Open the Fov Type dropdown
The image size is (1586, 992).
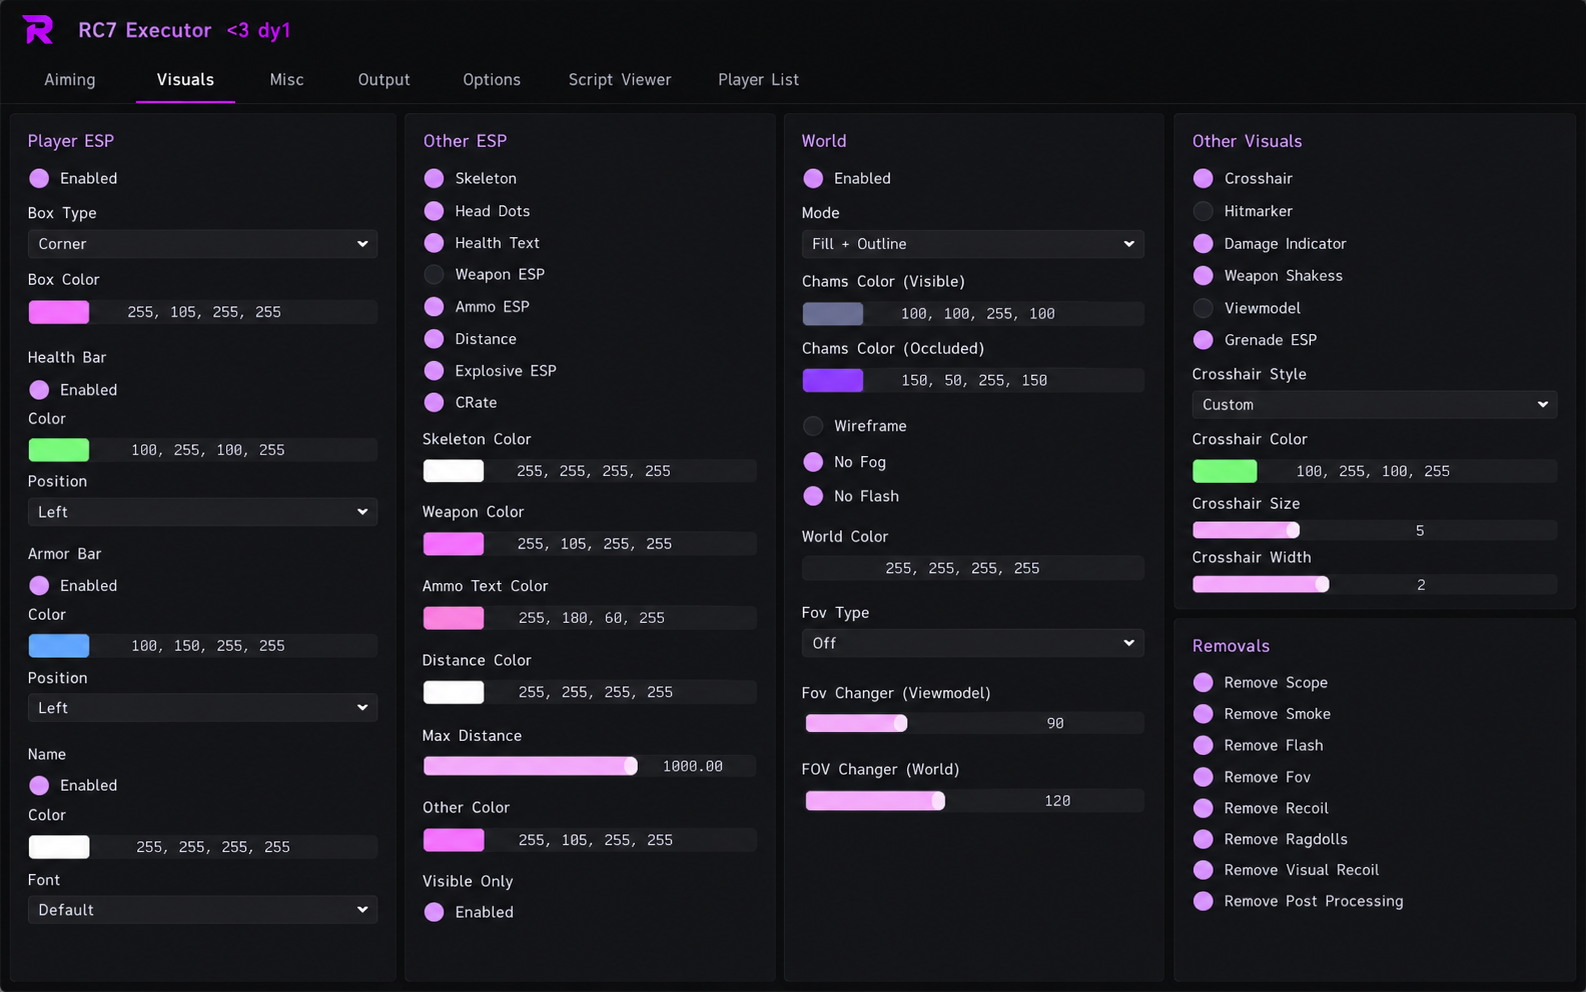pos(972,643)
